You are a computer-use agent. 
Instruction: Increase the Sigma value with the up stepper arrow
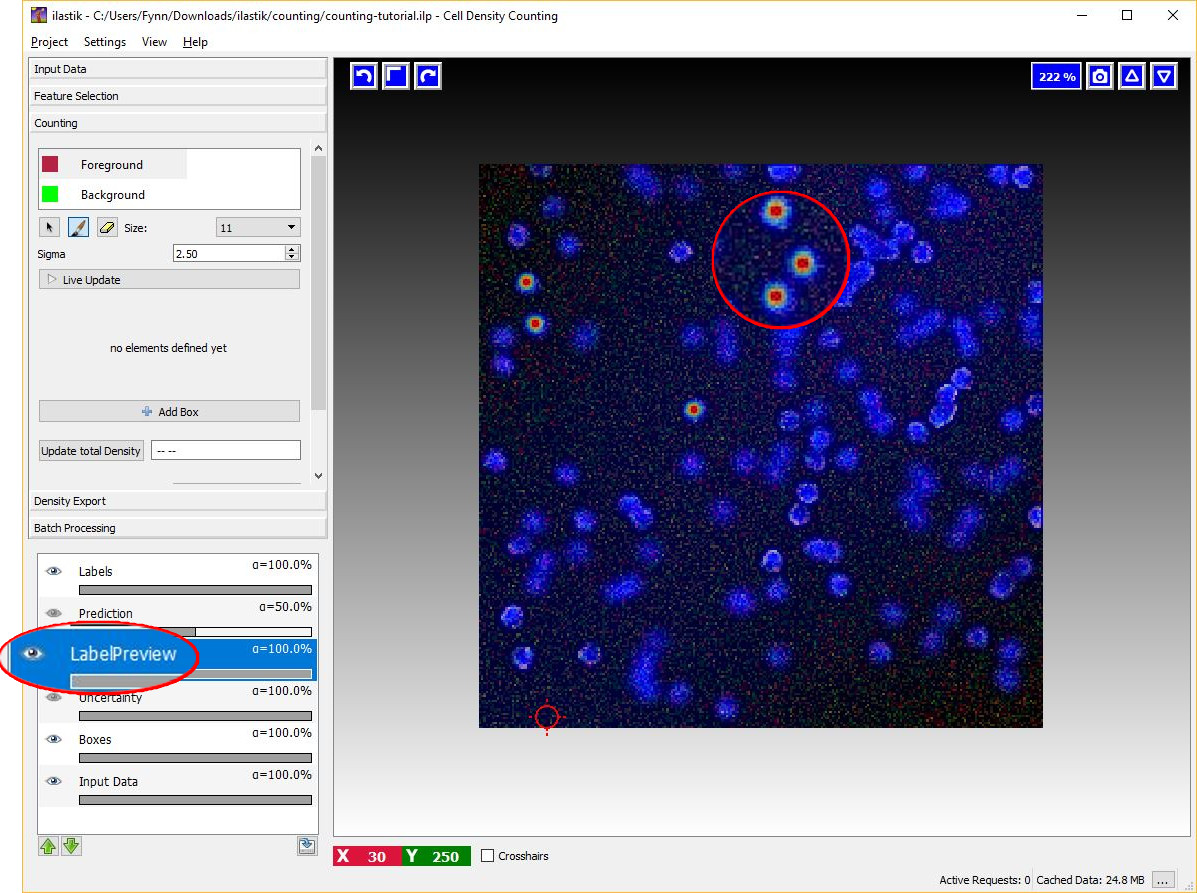292,249
